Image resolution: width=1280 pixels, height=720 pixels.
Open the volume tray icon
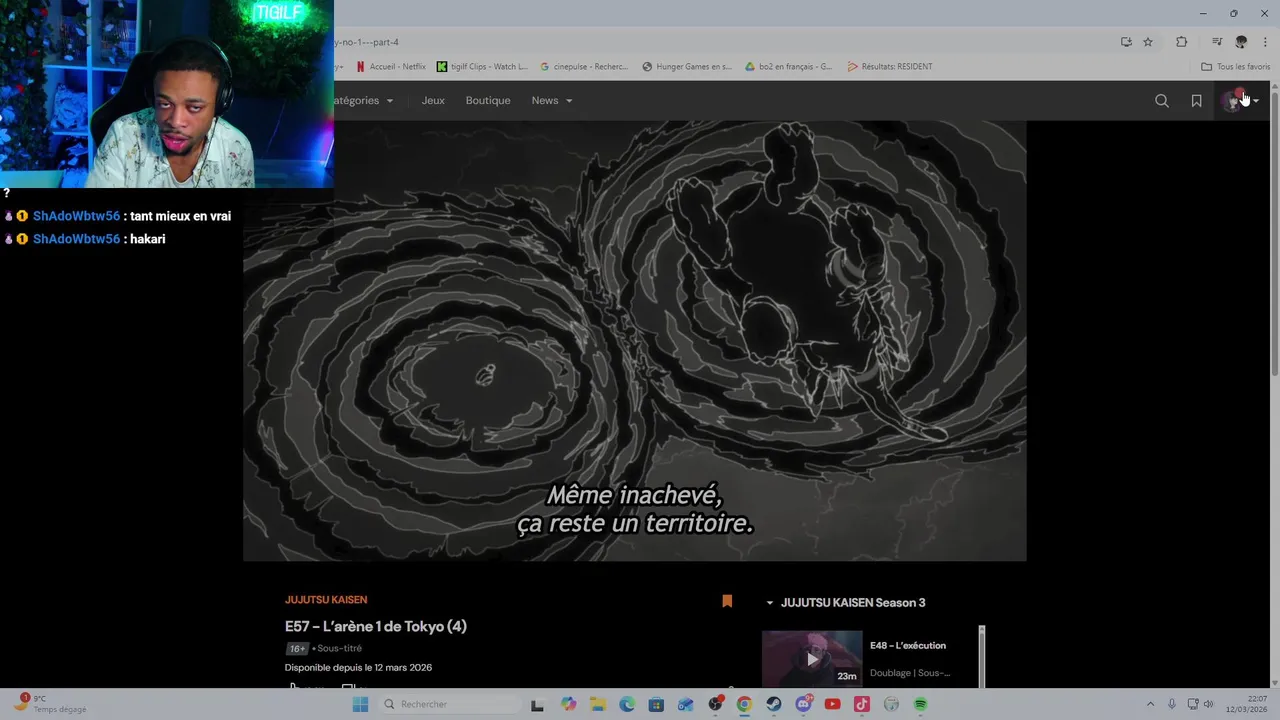[1208, 704]
